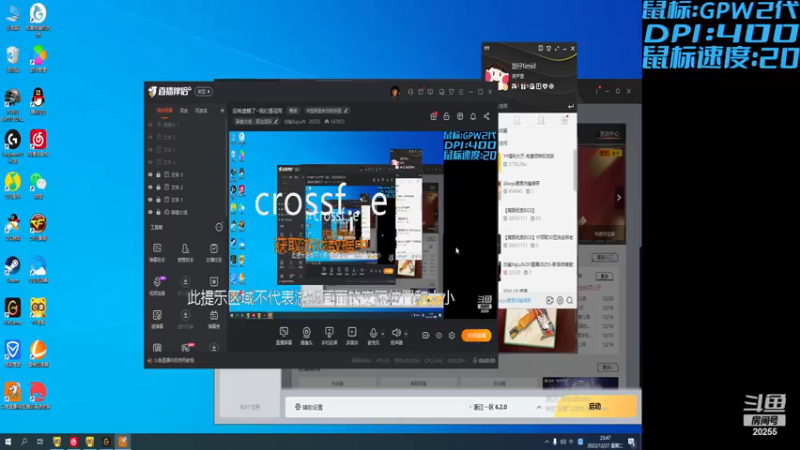Open the 浙江一区 server dropdown in launcher
The width and height of the screenshot is (800, 450).
tap(490, 407)
